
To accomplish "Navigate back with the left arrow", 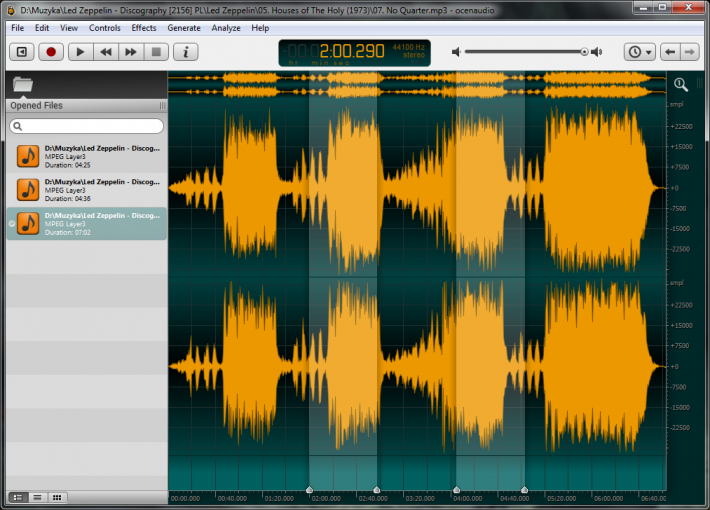I will pyautogui.click(x=670, y=52).
